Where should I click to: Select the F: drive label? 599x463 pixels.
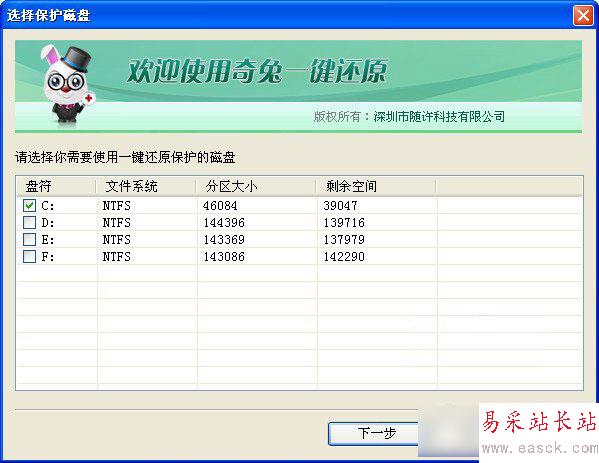point(48,257)
